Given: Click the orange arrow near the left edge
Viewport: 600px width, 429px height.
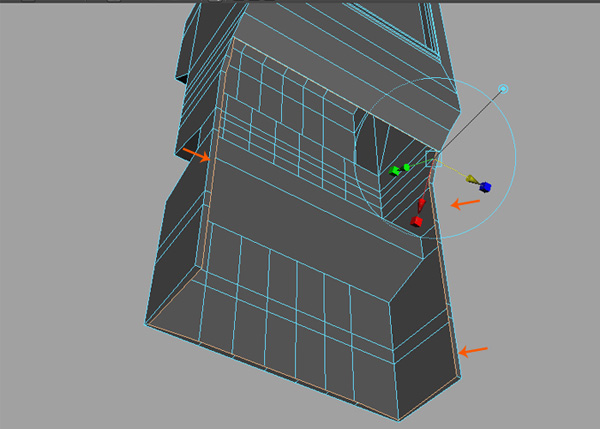Looking at the screenshot, I should coord(195,154).
